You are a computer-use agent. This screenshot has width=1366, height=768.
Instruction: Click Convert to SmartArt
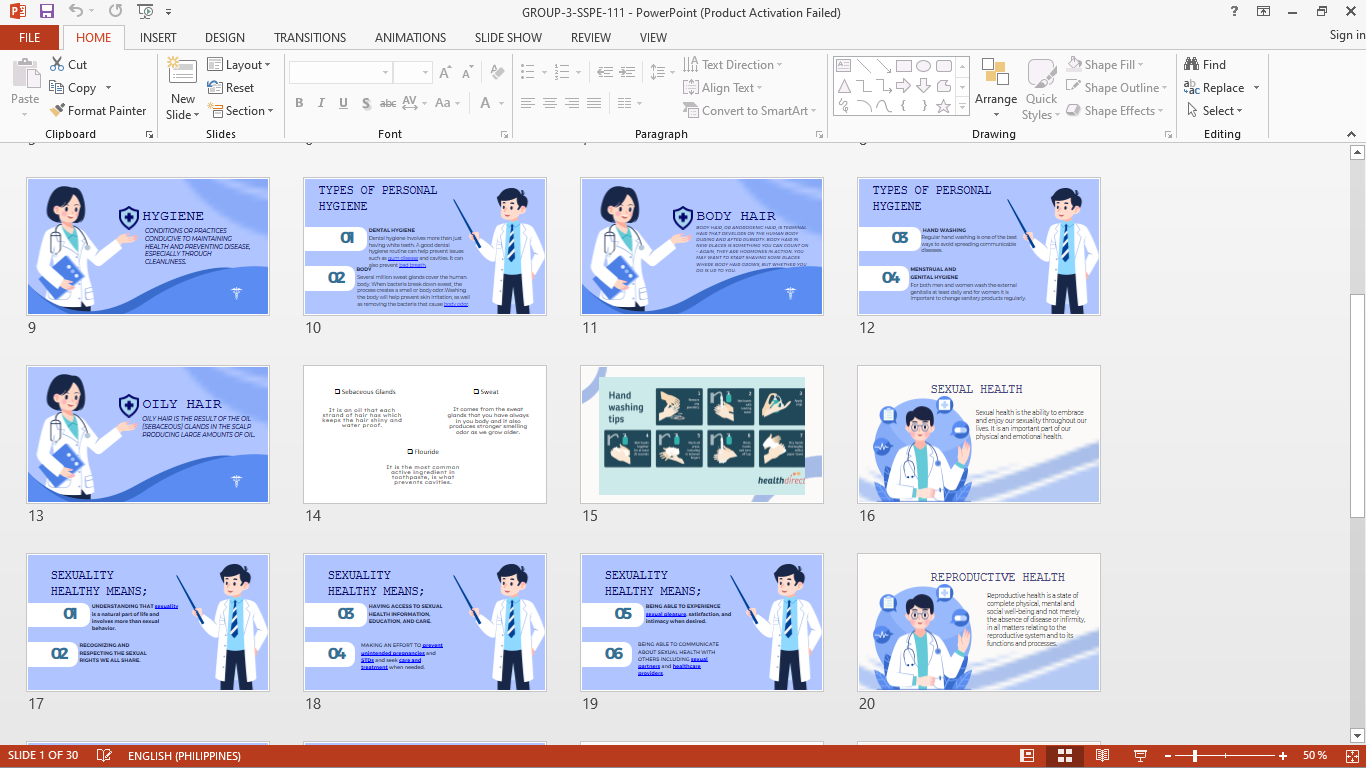[x=750, y=110]
